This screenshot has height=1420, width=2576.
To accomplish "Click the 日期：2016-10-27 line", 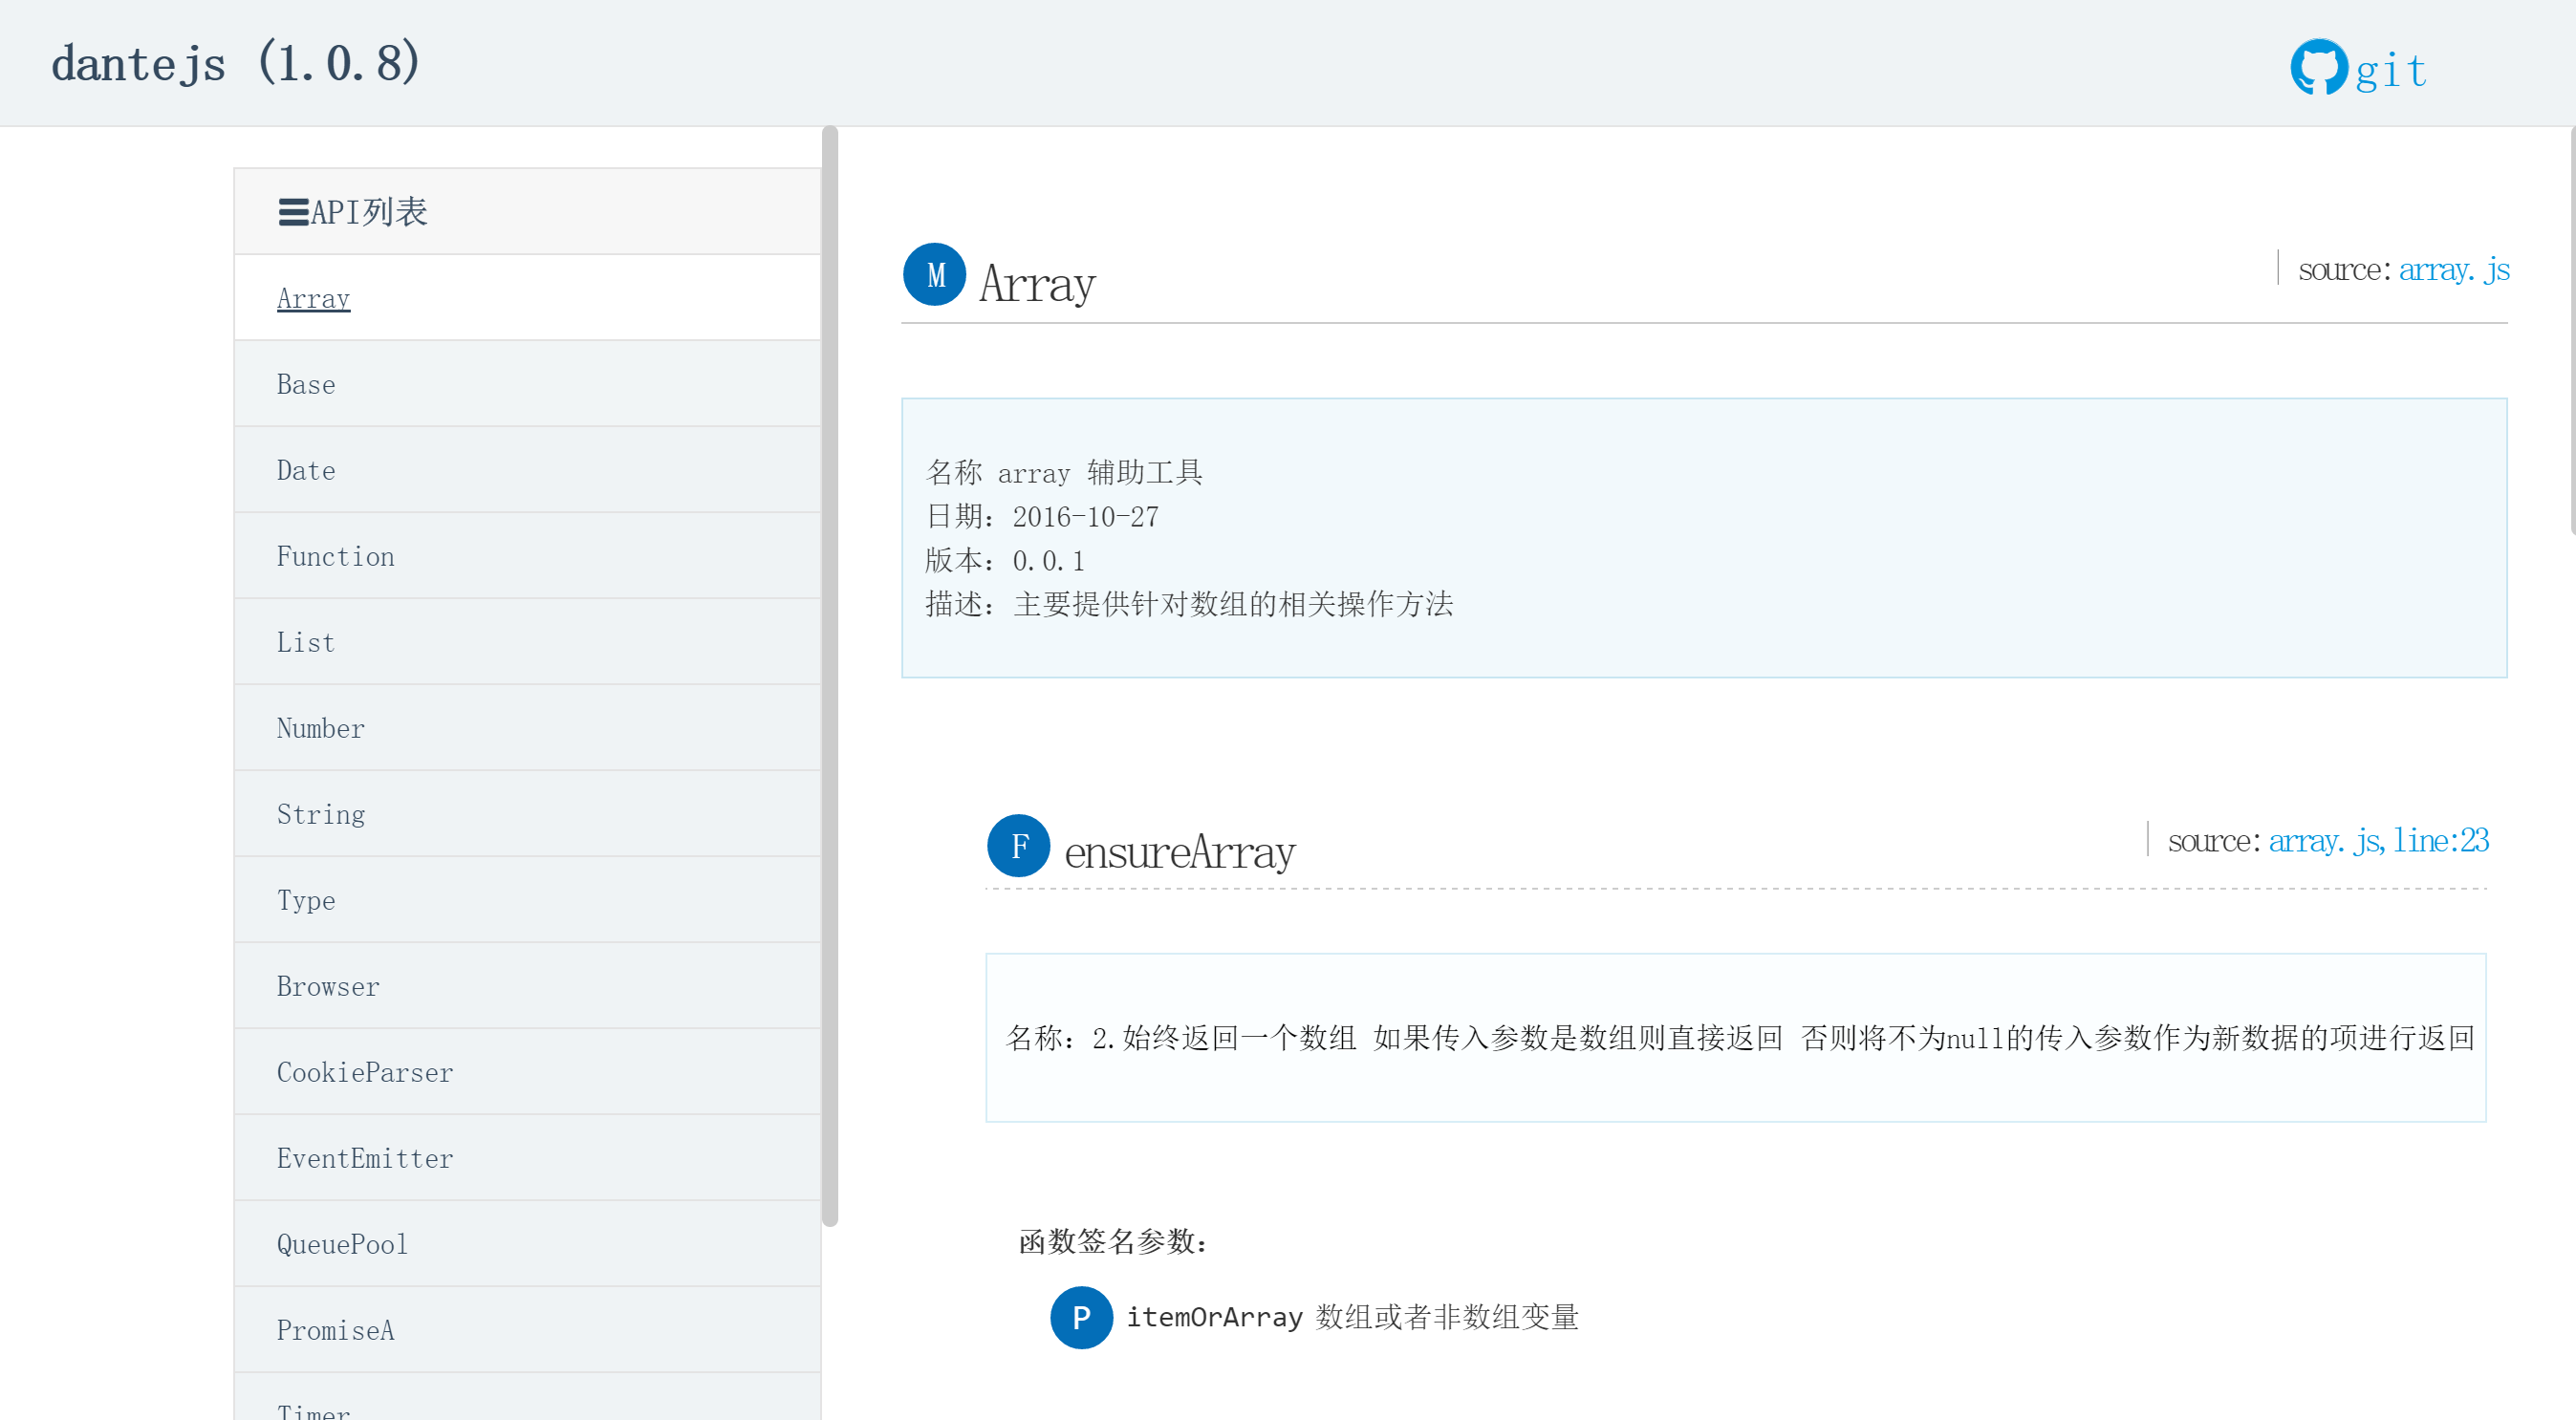I will tap(1042, 517).
